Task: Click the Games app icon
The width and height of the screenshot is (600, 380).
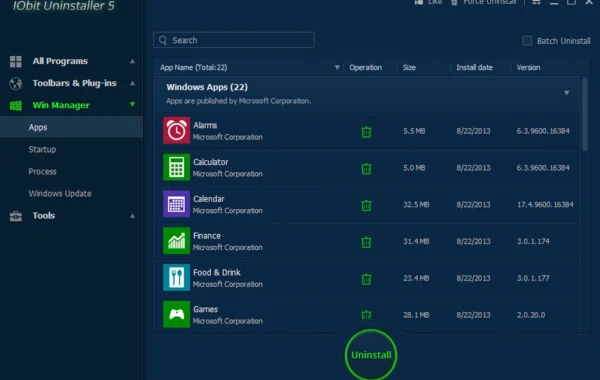Action: (x=176, y=314)
